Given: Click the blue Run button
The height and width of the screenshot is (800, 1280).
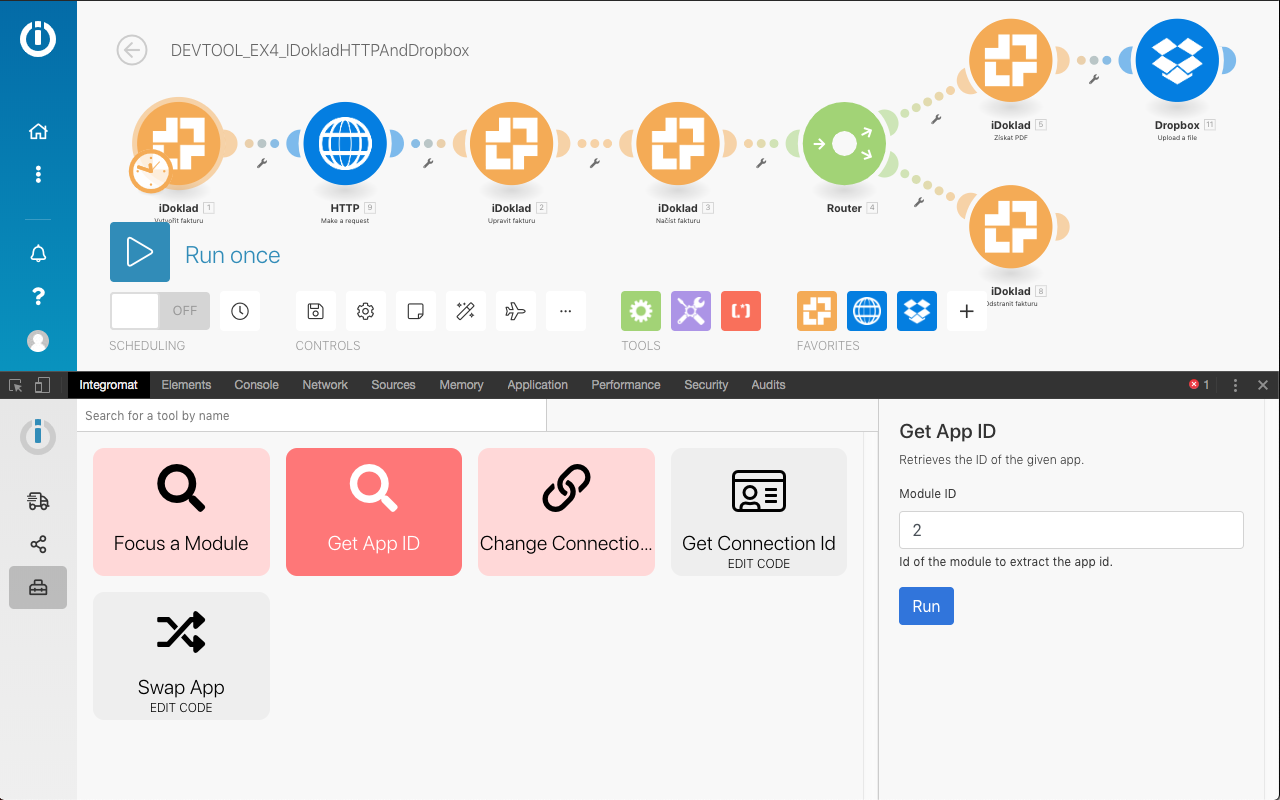Looking at the screenshot, I should [926, 606].
